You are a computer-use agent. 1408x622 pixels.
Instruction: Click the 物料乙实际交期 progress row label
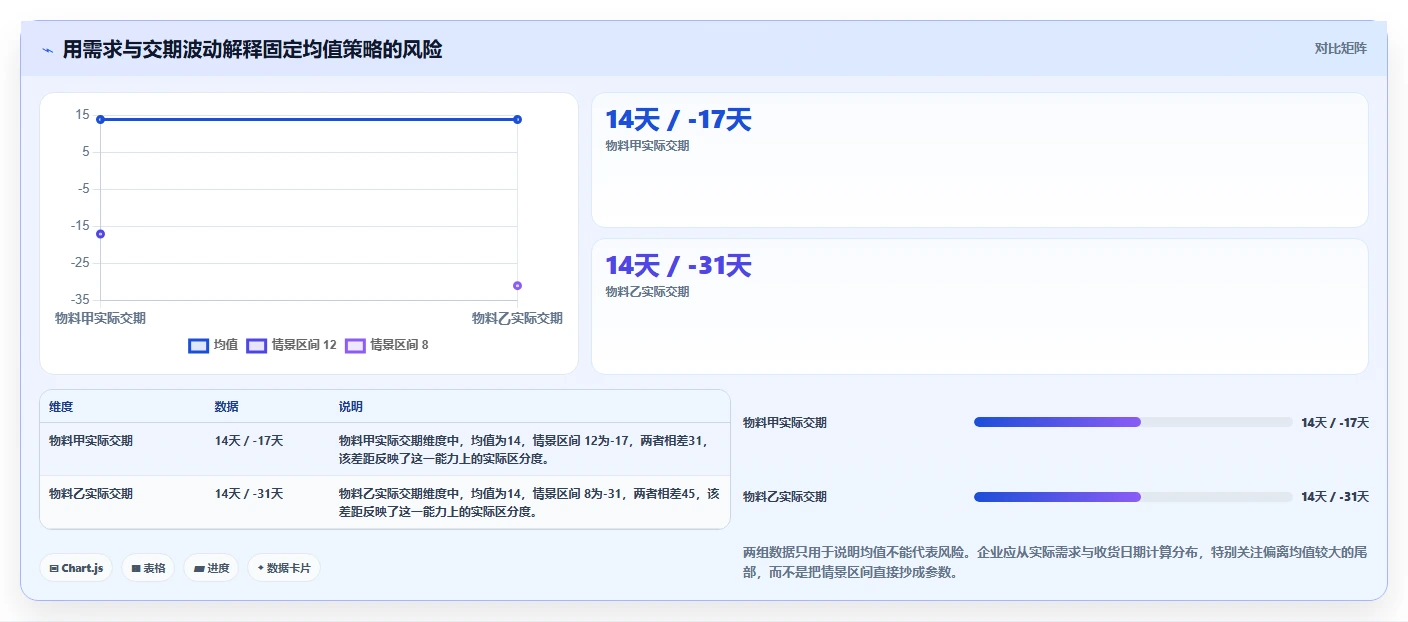pos(785,497)
